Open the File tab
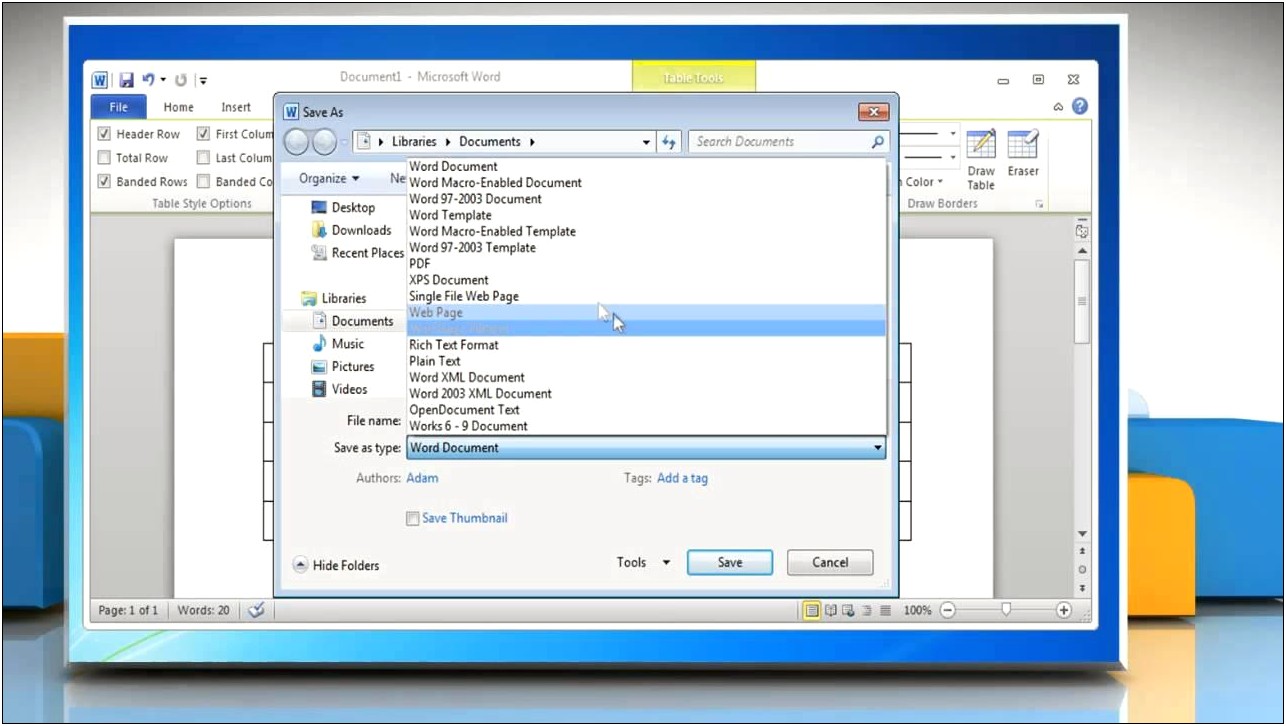Viewport: 1286px width, 726px height. click(x=118, y=107)
